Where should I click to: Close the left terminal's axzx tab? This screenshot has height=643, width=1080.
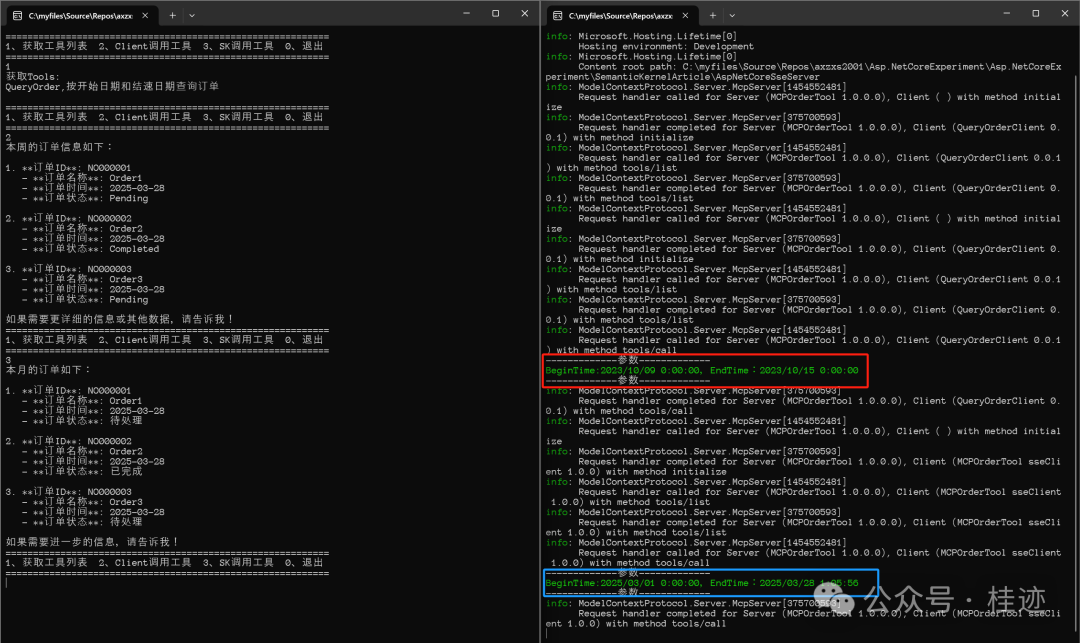(143, 15)
